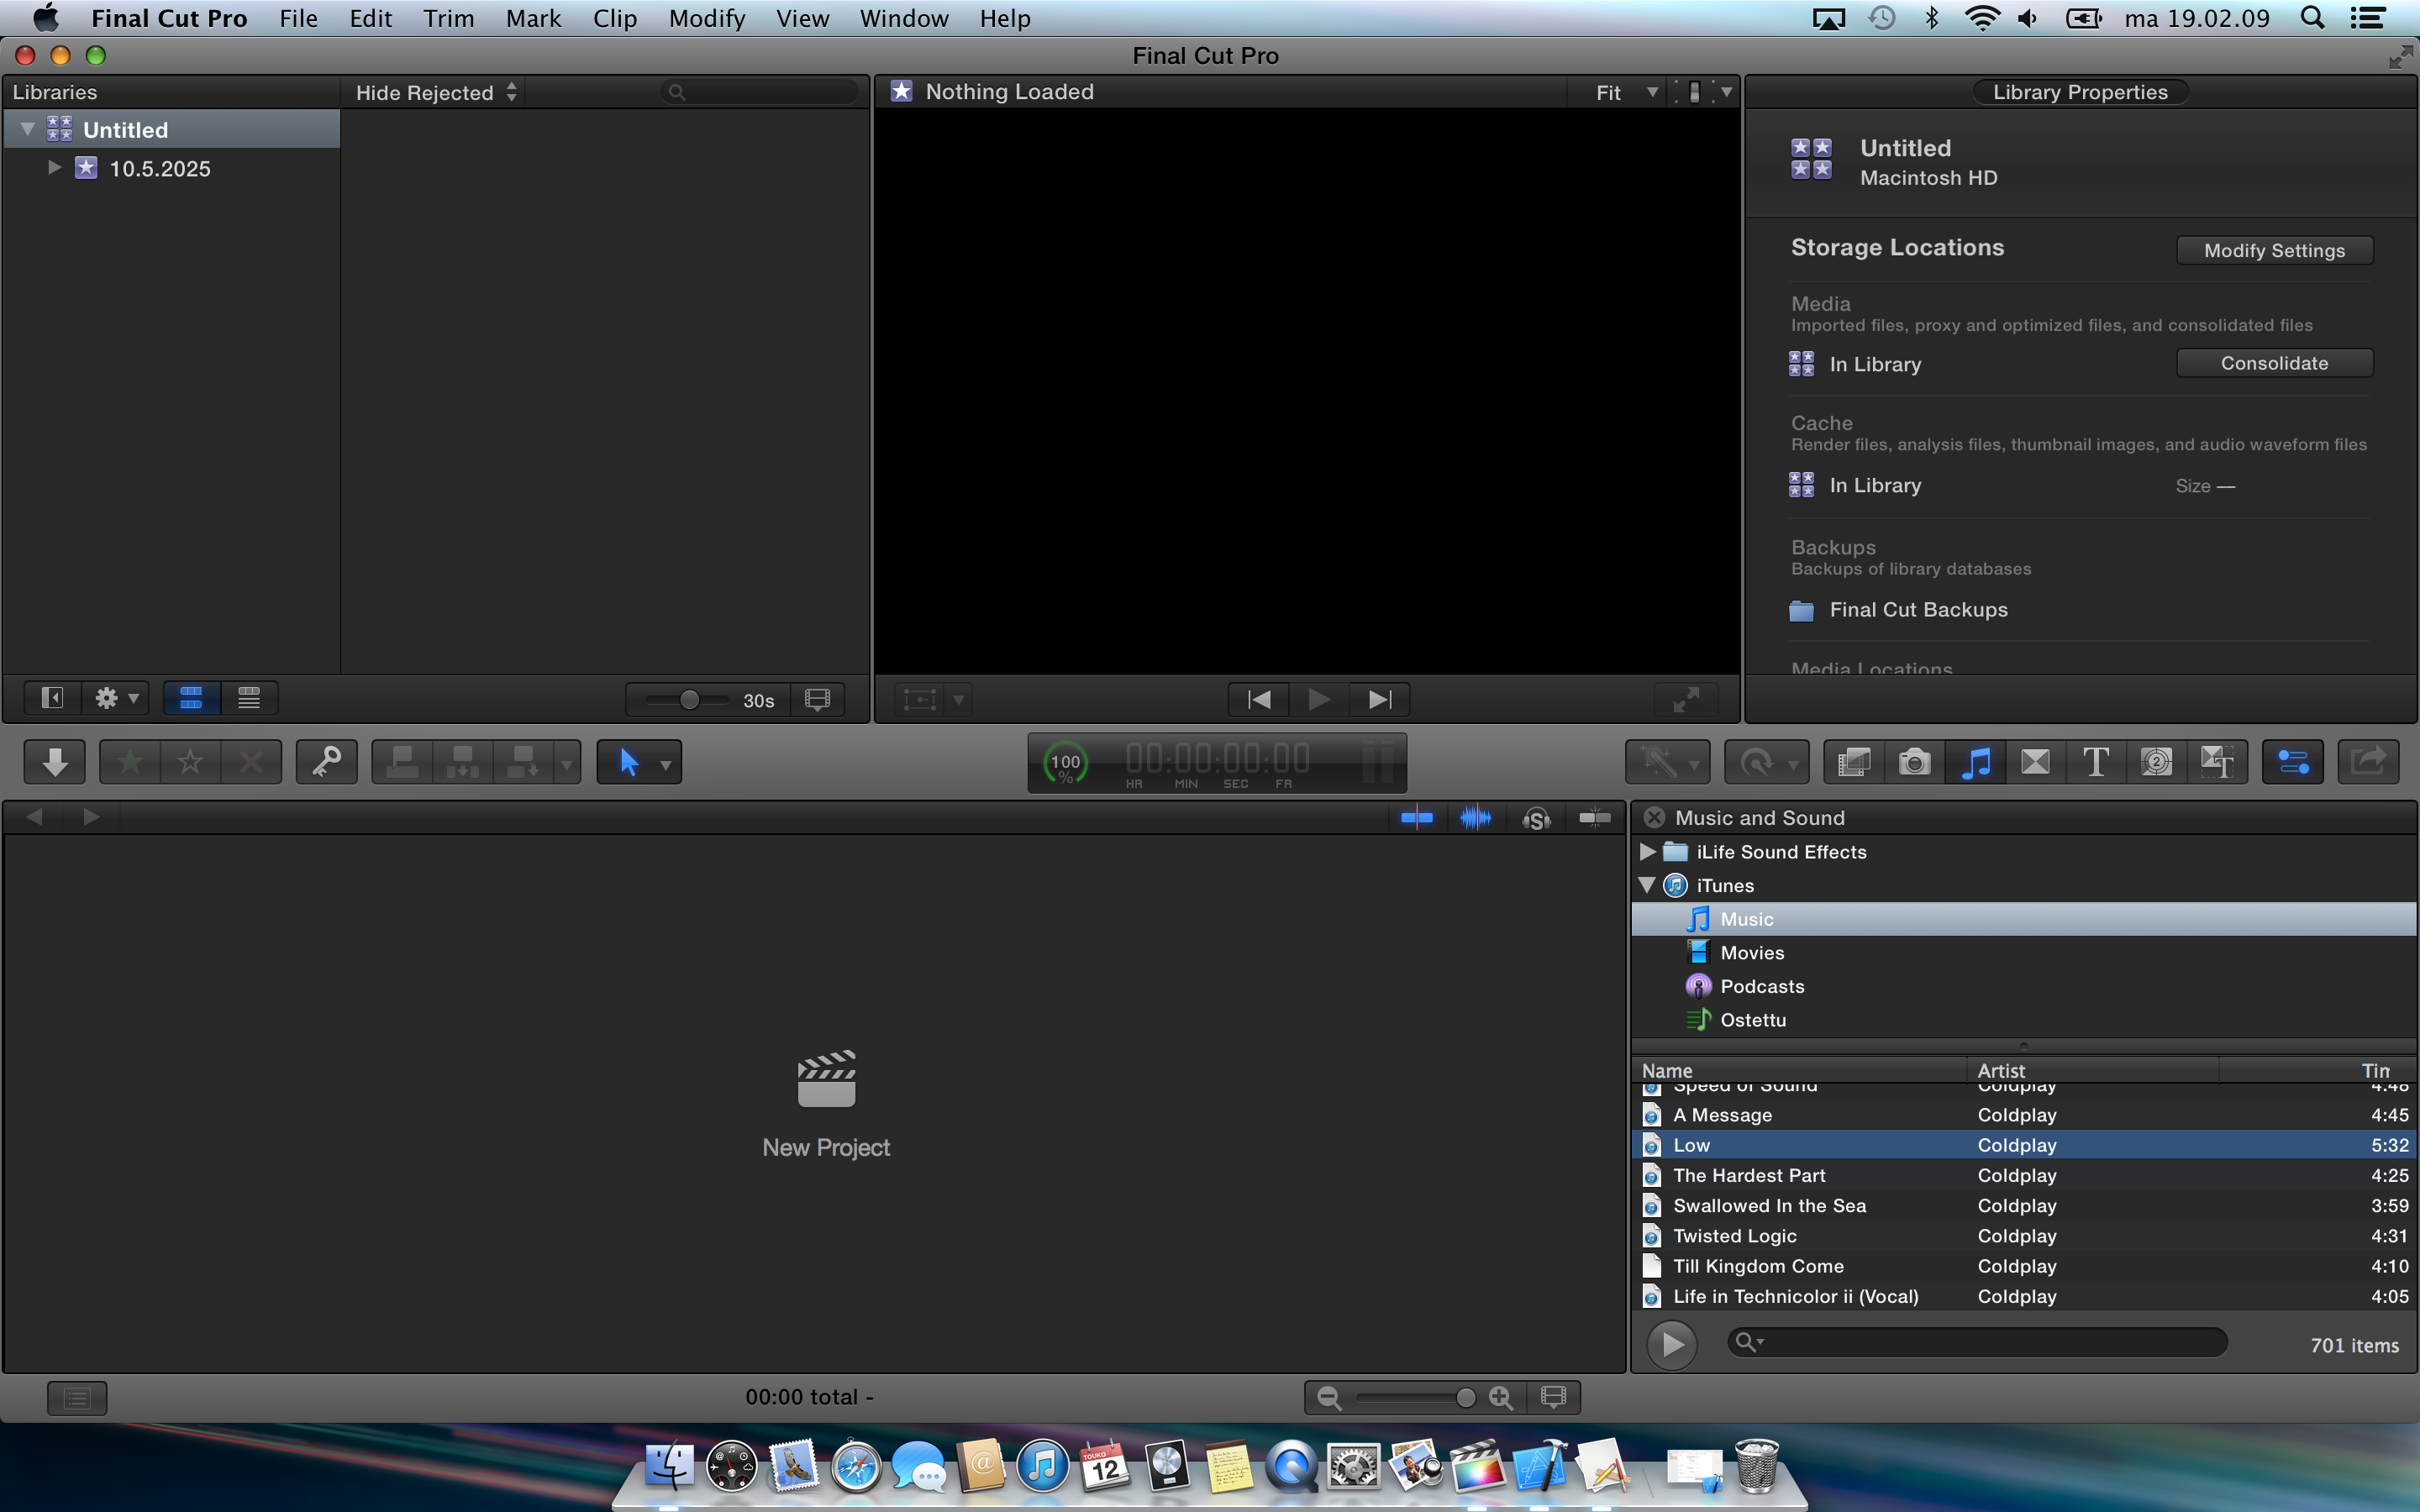The width and height of the screenshot is (2420, 1512).
Task: Open the Window menu
Action: [x=903, y=18]
